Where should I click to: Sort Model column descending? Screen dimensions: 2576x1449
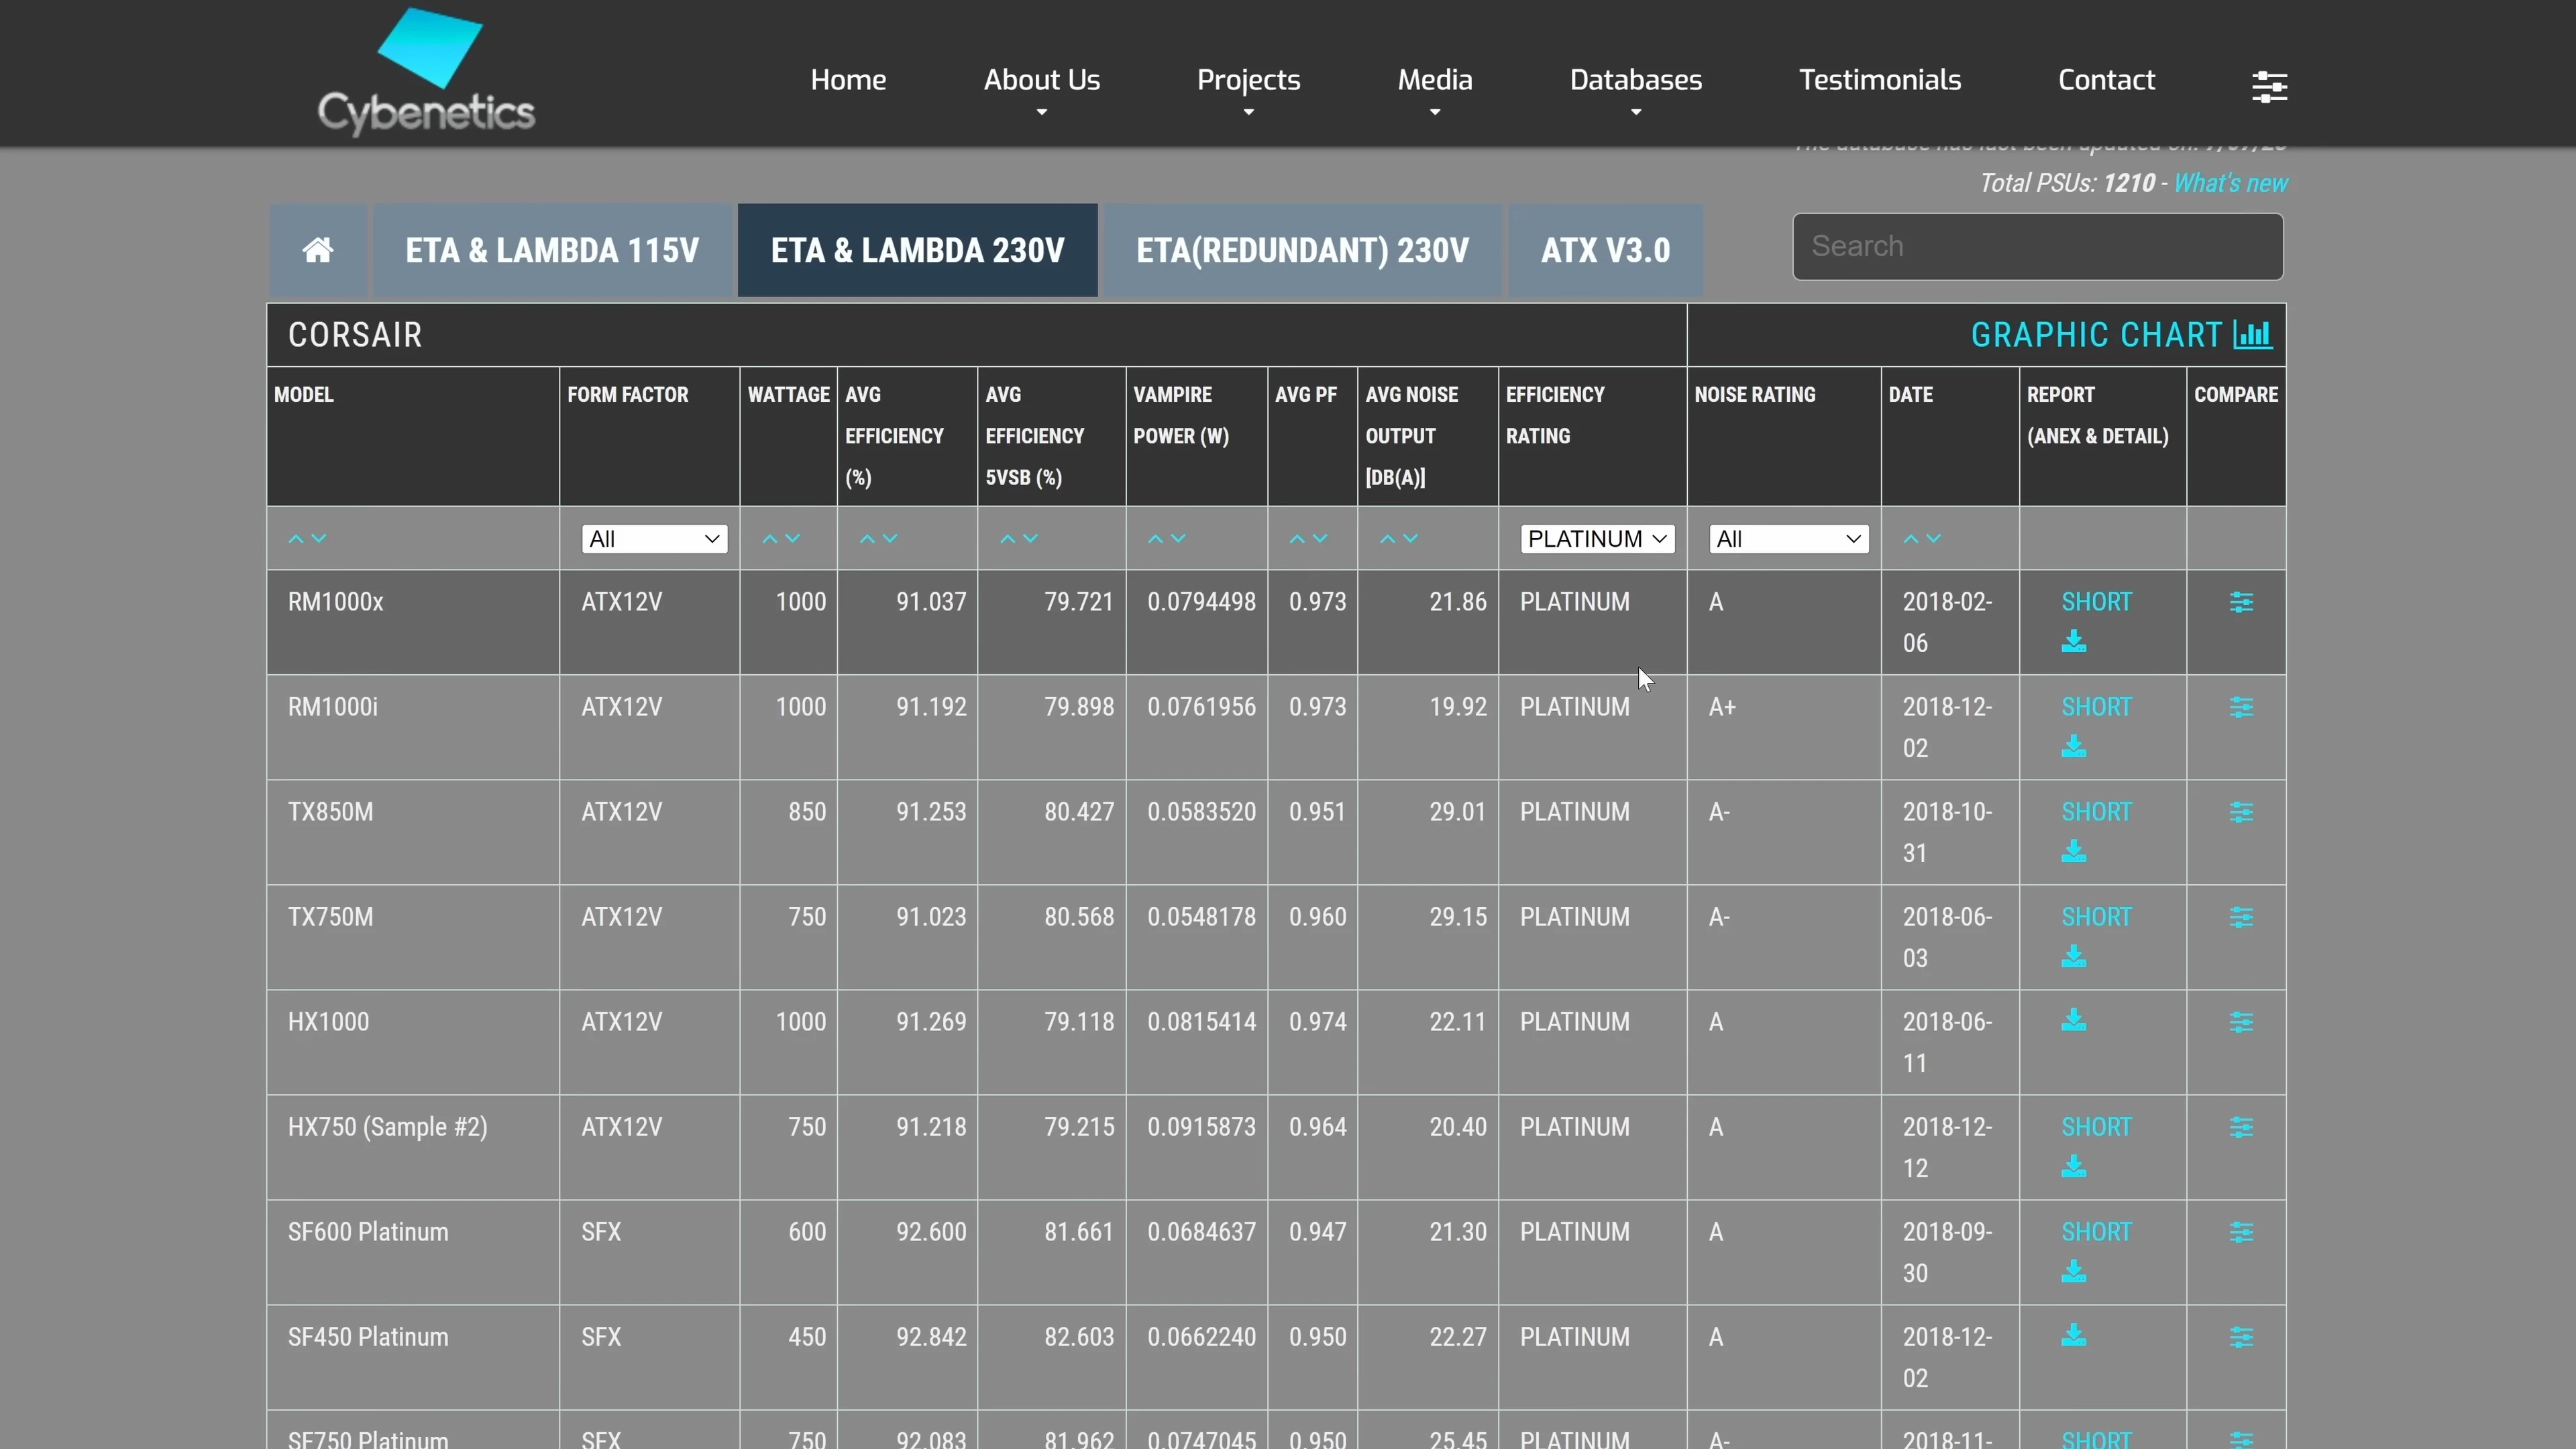pyautogui.click(x=319, y=539)
